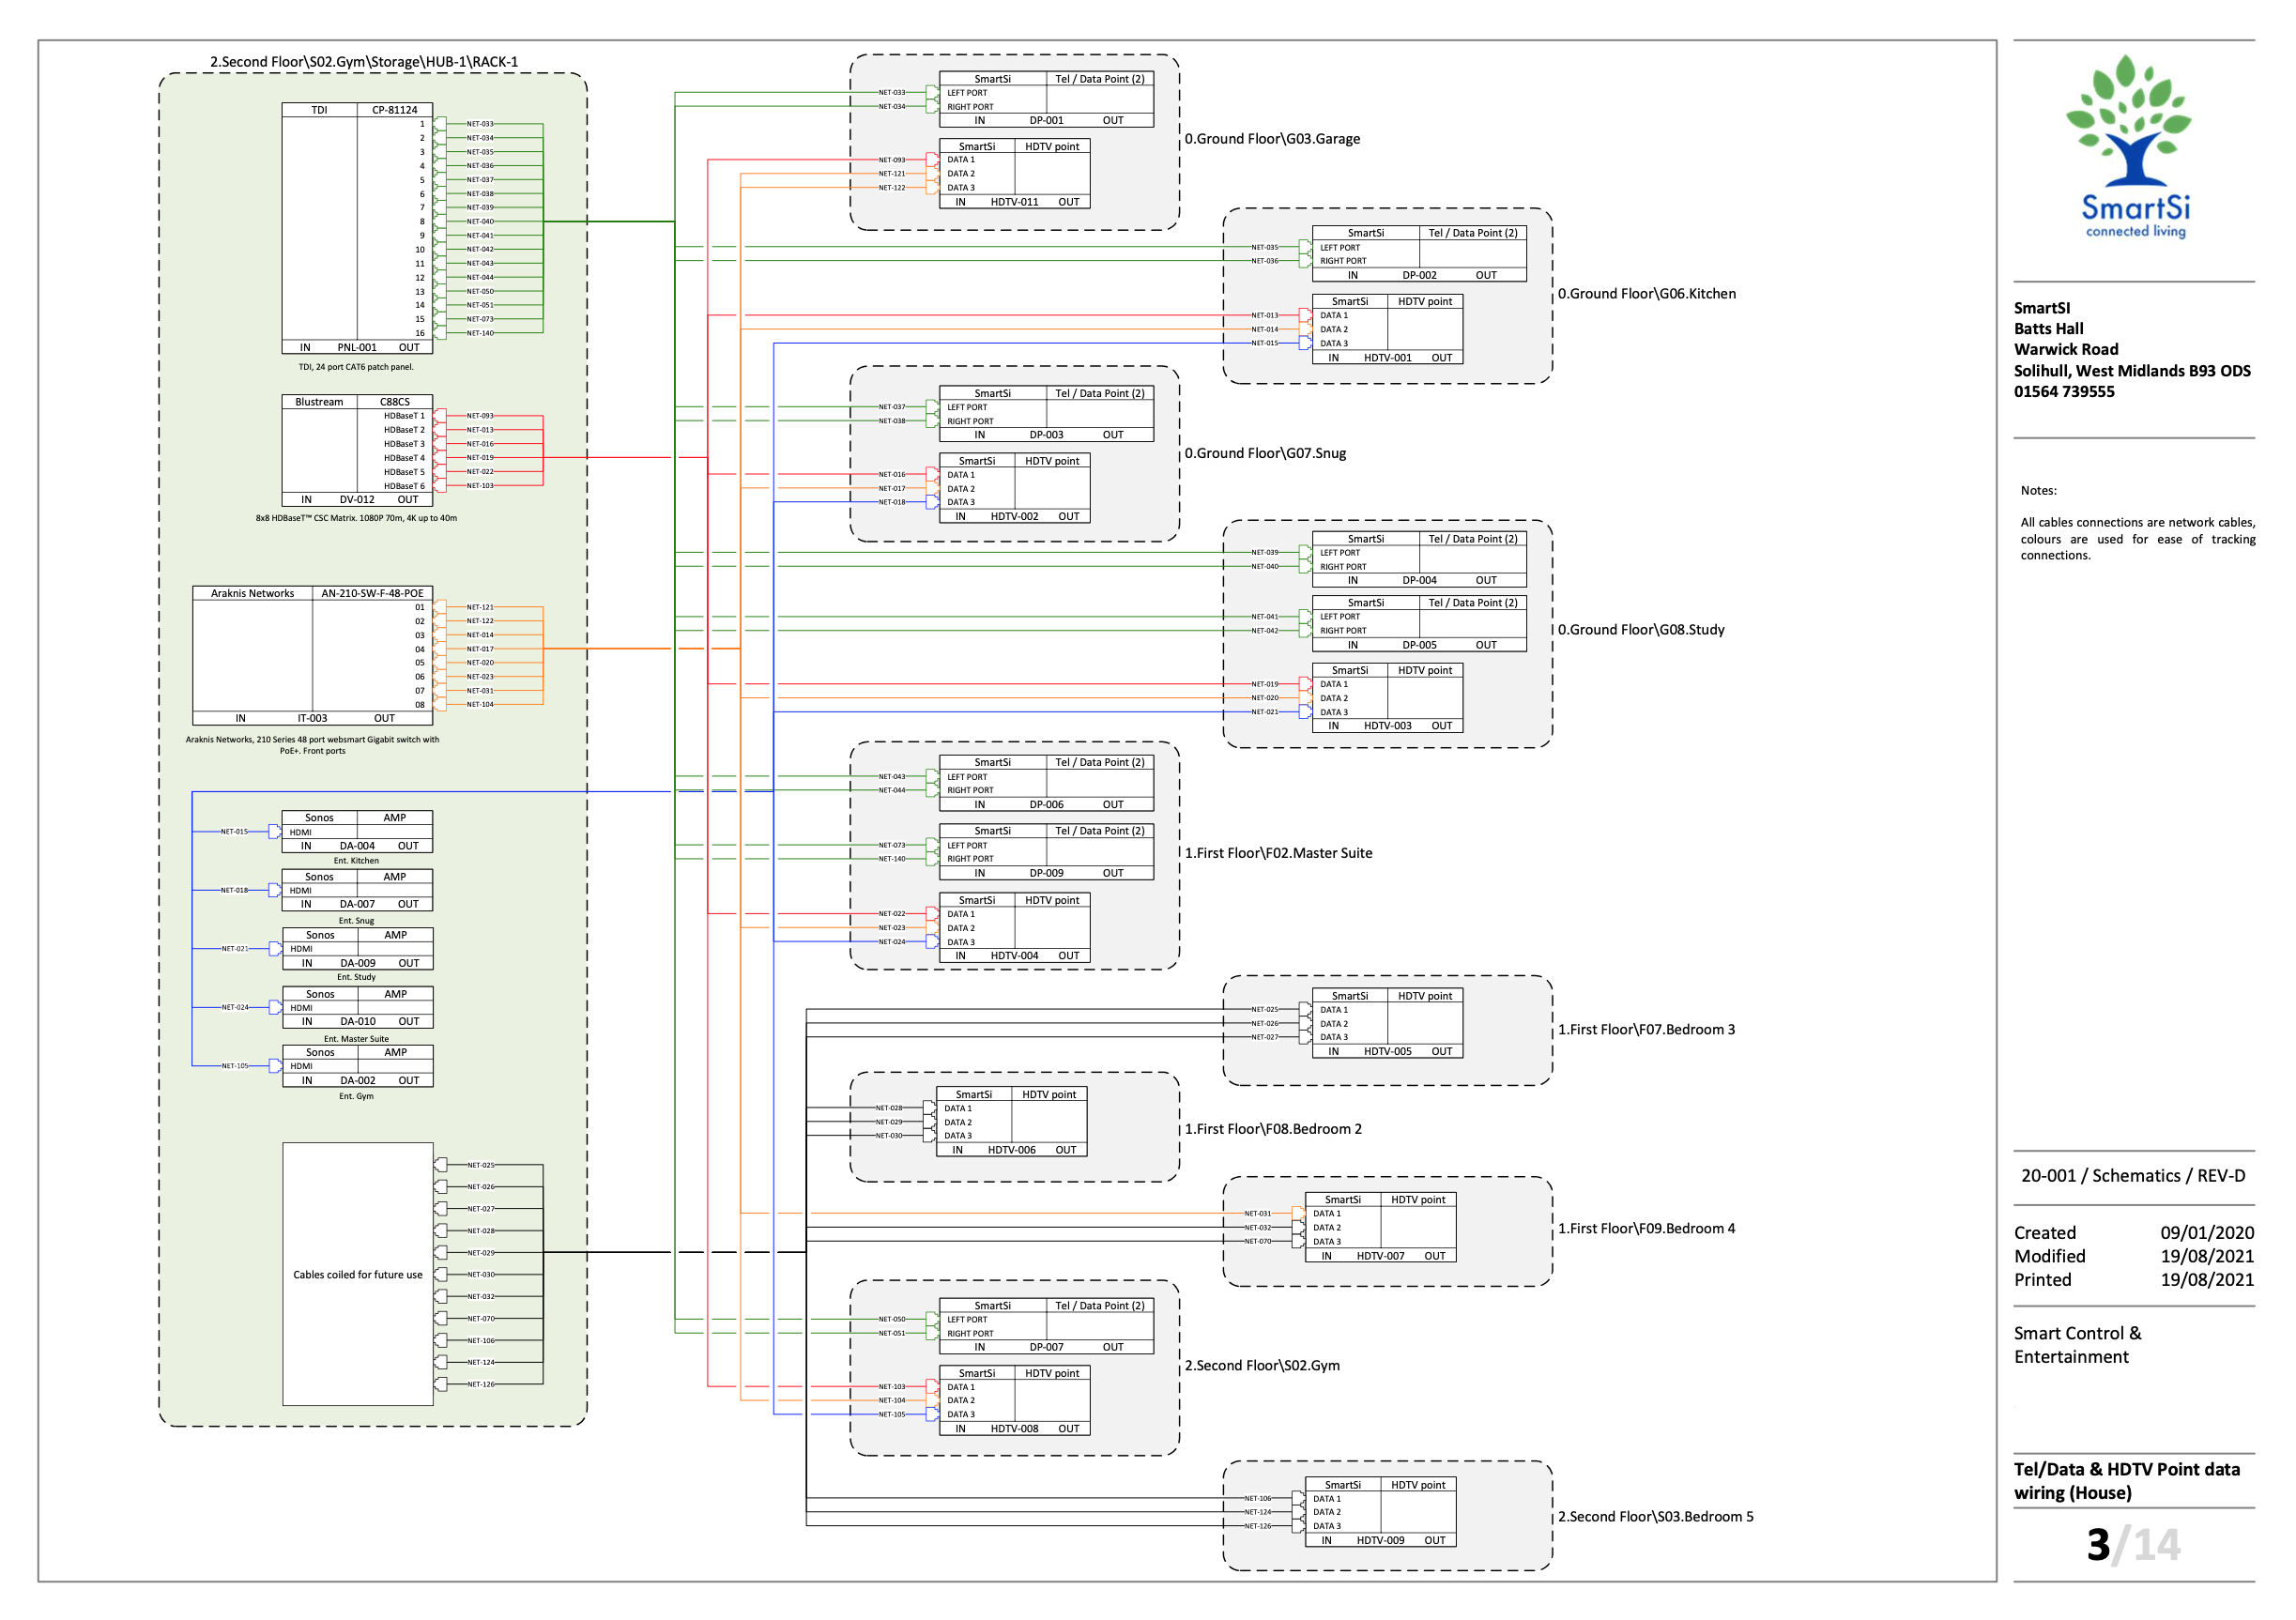Click the Smart Control & Entertainment text
2296x1620 pixels.
[x=2077, y=1346]
